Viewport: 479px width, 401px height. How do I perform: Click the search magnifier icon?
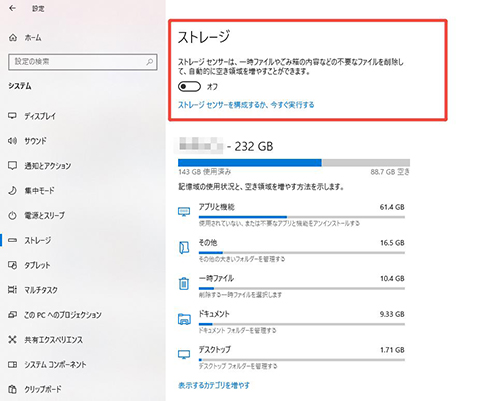pos(150,62)
